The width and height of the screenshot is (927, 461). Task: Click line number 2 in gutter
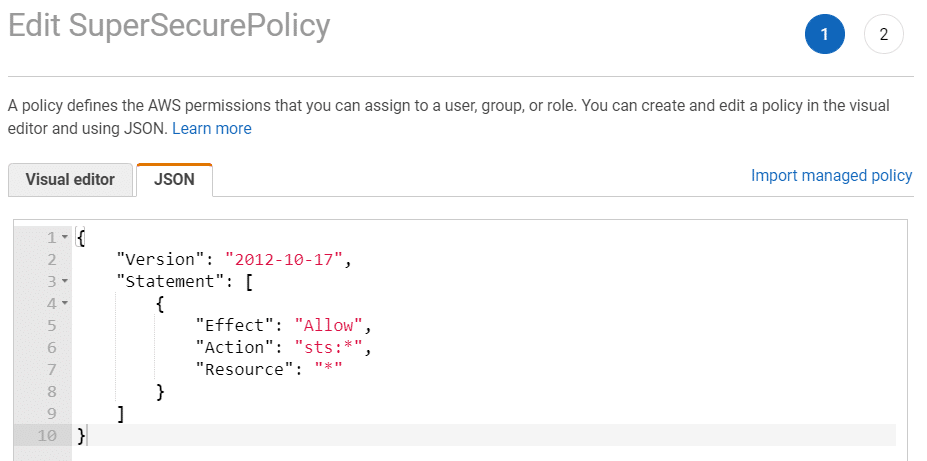click(x=51, y=260)
